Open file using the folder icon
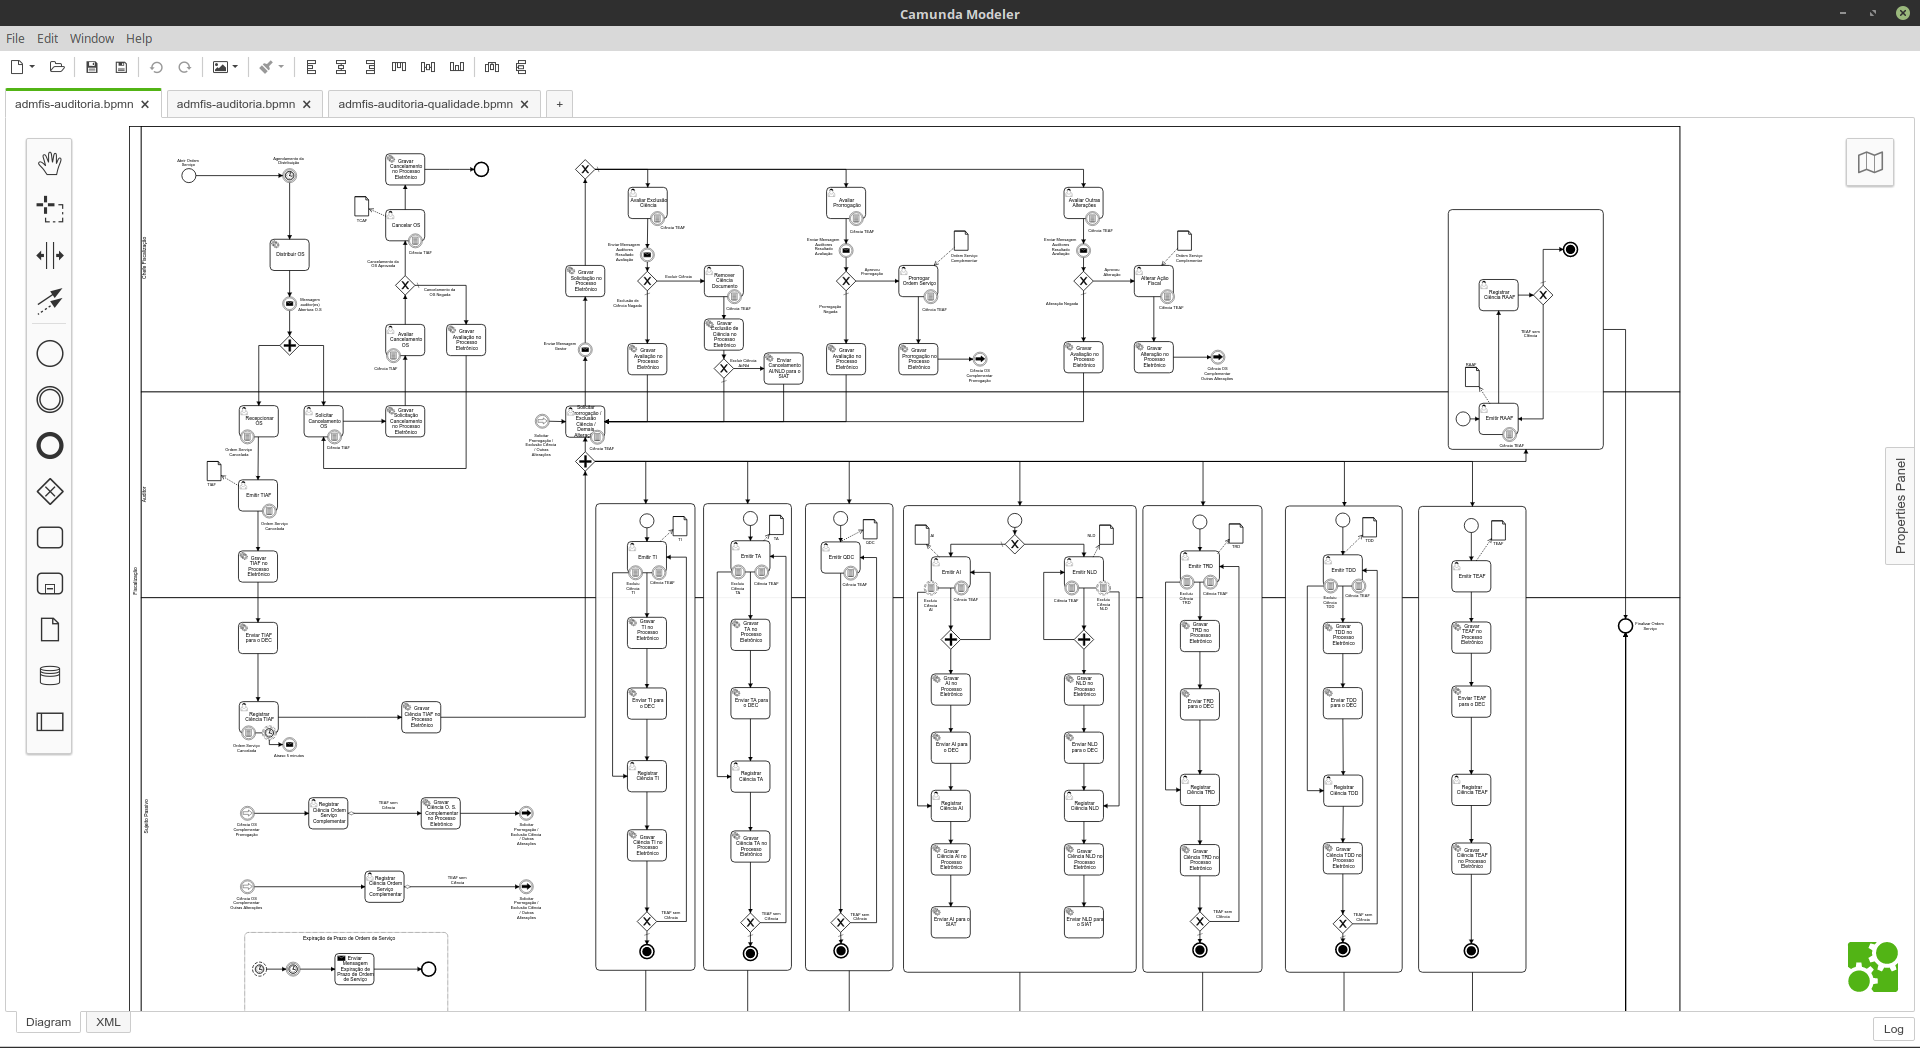 pyautogui.click(x=57, y=67)
